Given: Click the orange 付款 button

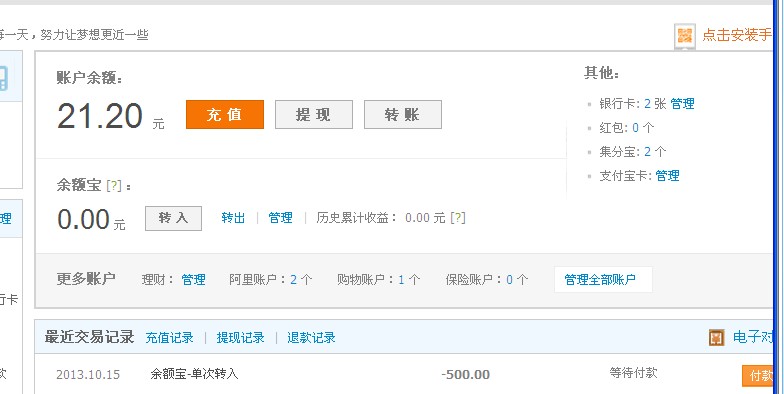Looking at the screenshot, I should tap(758, 376).
